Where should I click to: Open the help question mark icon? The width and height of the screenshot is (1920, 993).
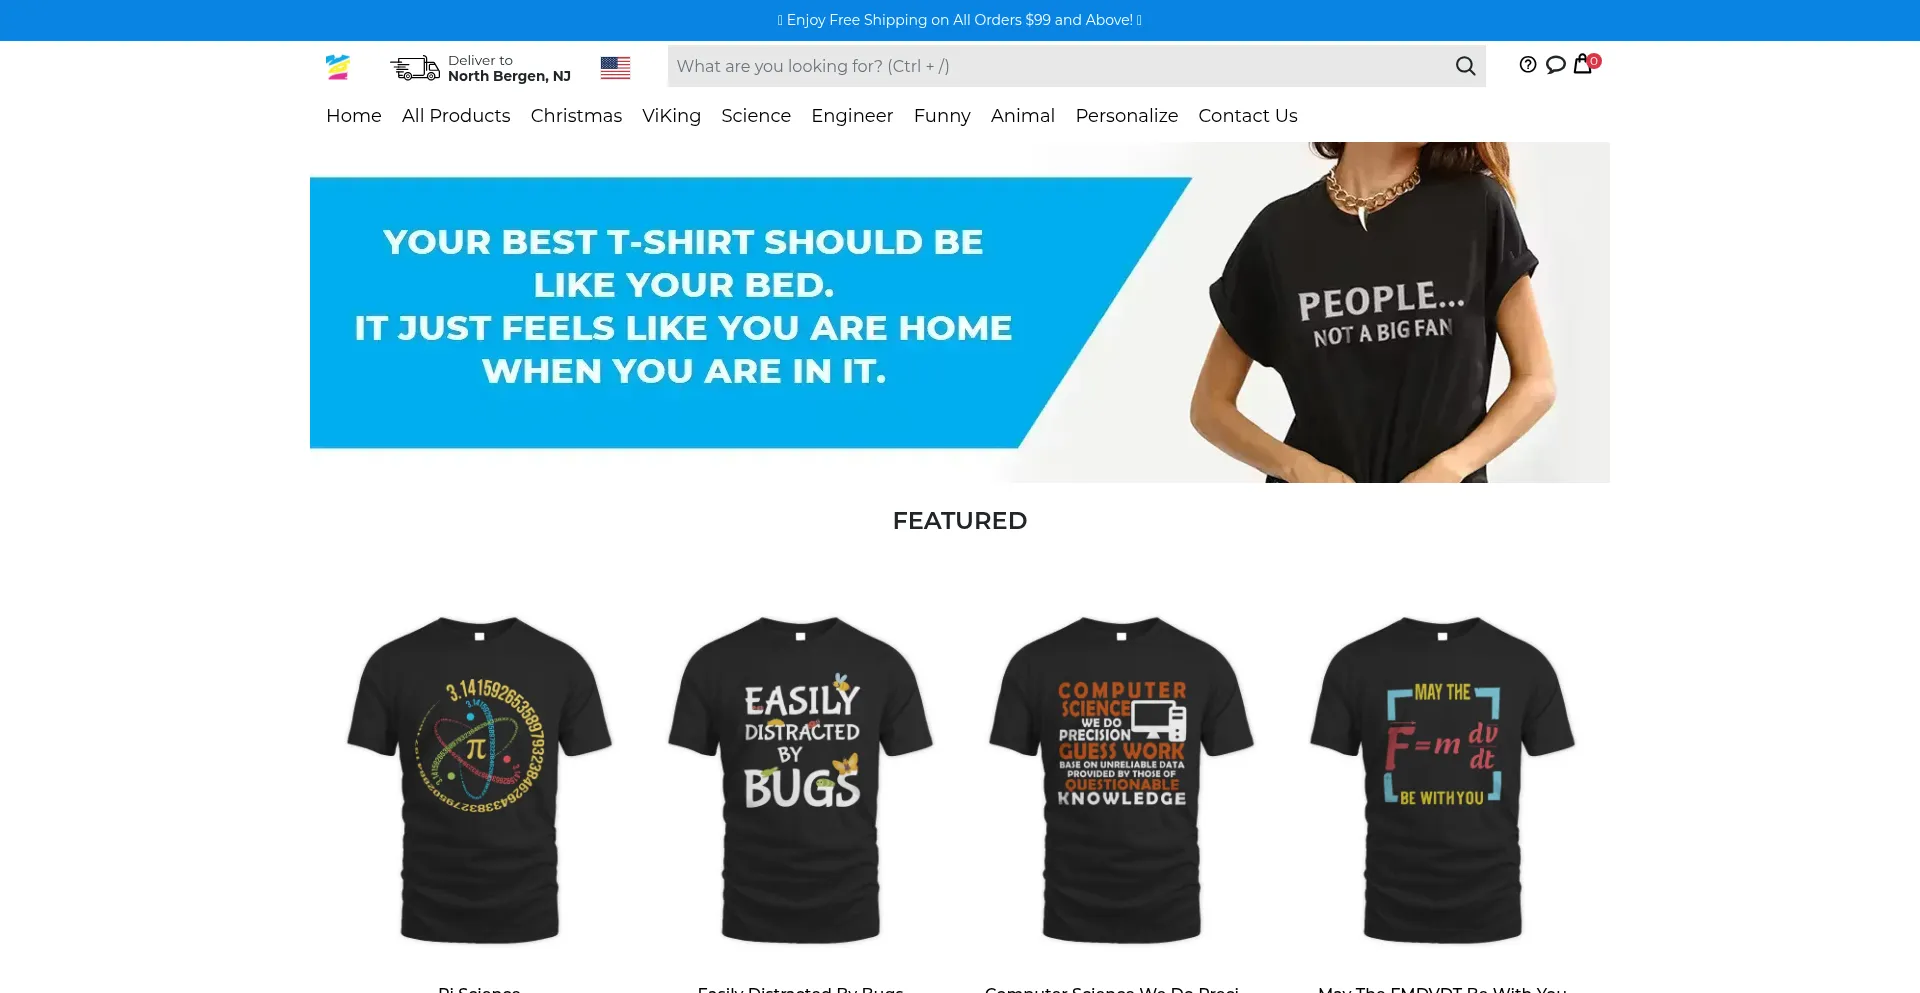tap(1527, 65)
